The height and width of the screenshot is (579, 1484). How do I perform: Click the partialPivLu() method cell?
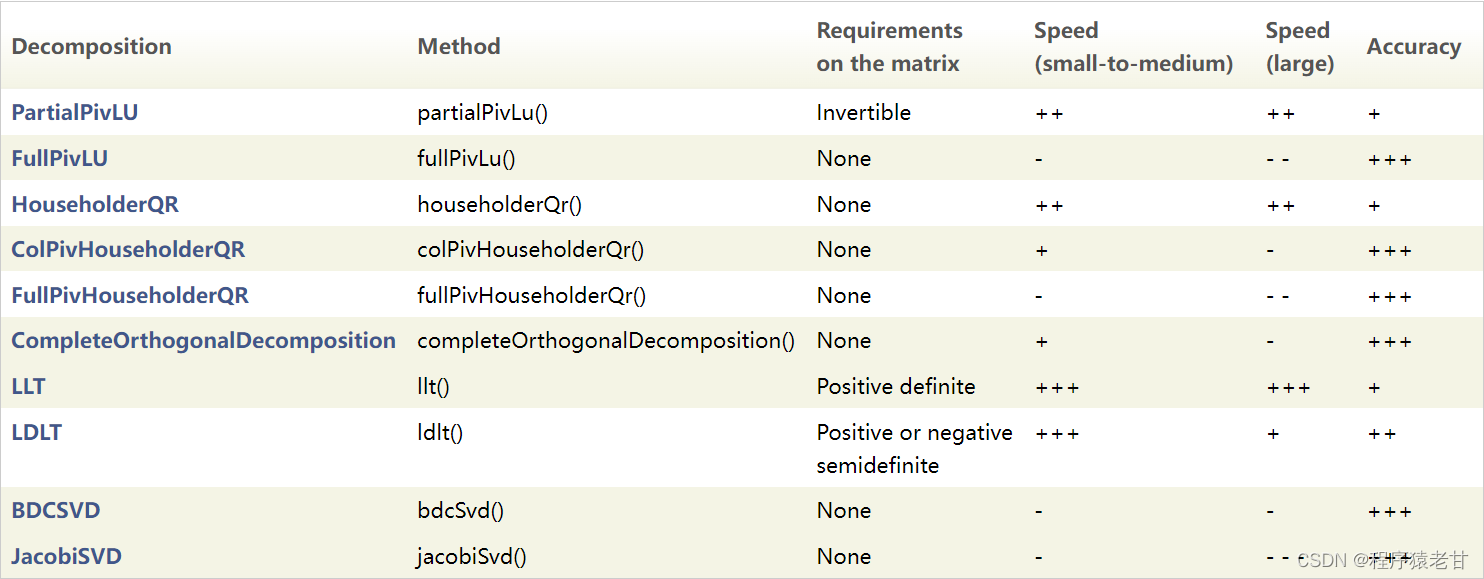click(x=482, y=112)
